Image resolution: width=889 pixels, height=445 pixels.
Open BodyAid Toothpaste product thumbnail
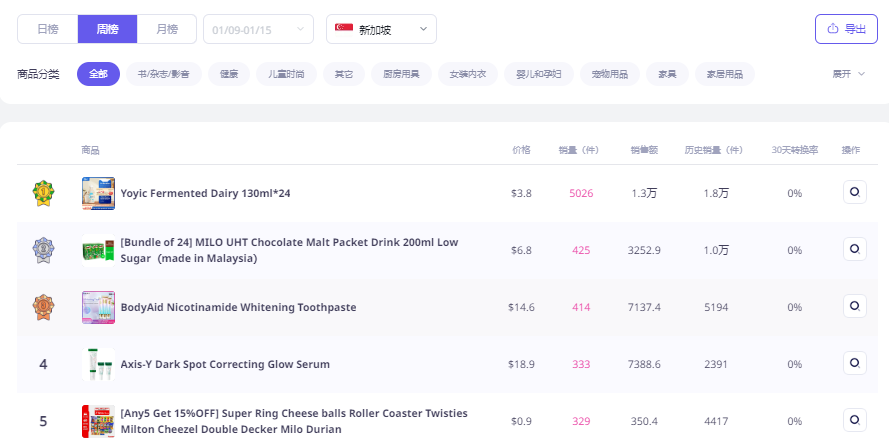coord(98,307)
